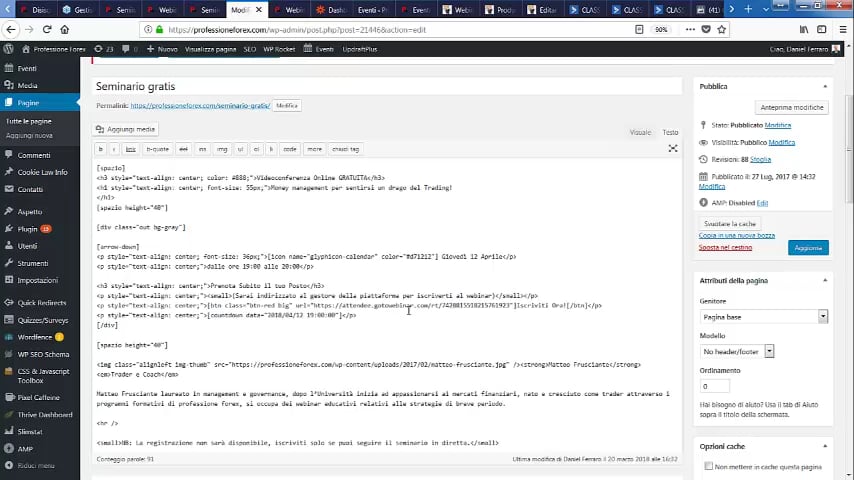Image resolution: width=854 pixels, height=480 pixels.
Task: Open WP Rocket admin bar menu
Action: [x=279, y=49]
